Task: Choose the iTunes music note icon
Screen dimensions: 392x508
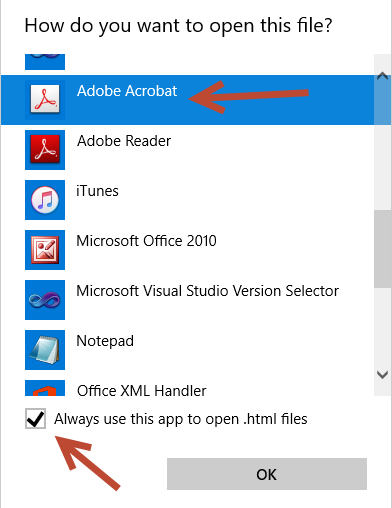Action: point(45,200)
